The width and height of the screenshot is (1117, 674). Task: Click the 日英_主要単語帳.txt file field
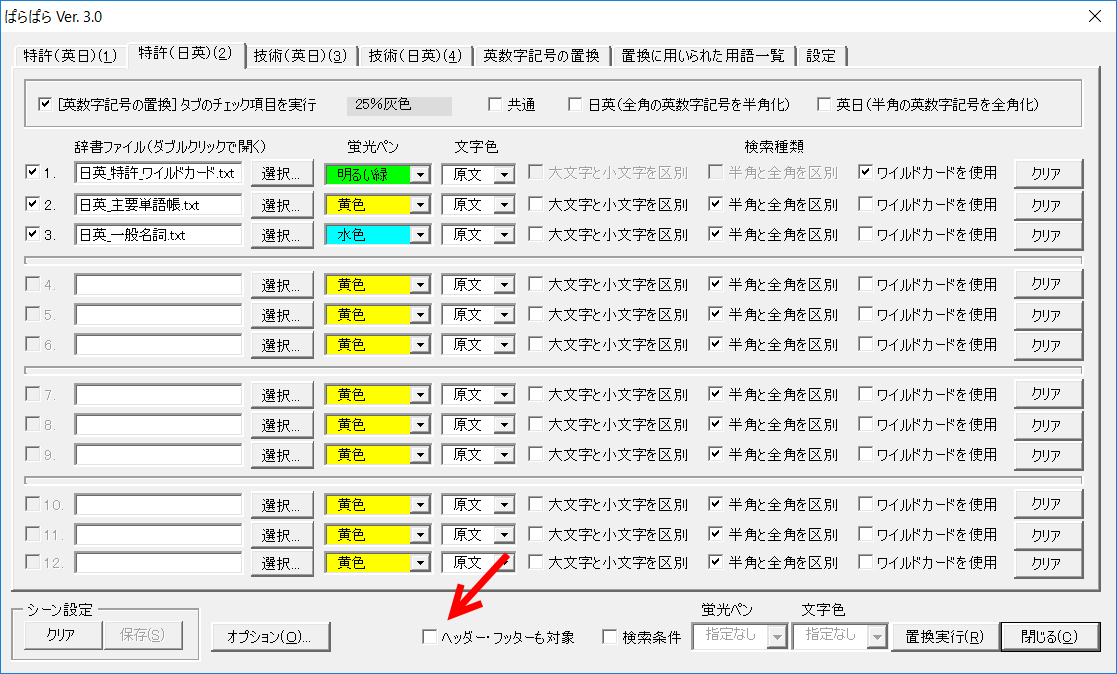click(x=158, y=204)
